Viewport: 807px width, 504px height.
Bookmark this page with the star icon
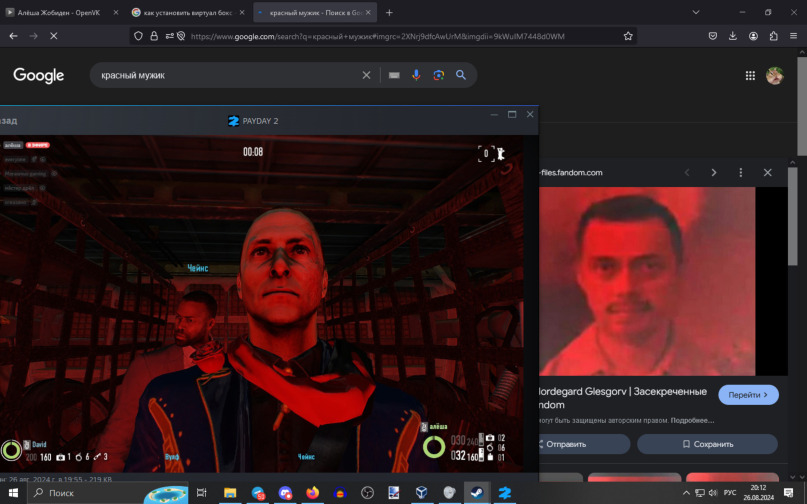click(x=628, y=35)
